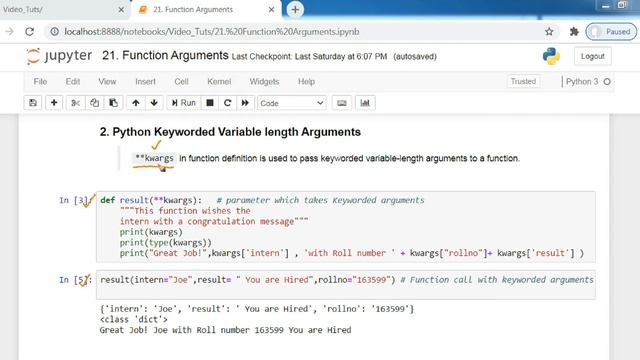
Task: Close the Video_Tuts/ tab
Action: (121, 9)
